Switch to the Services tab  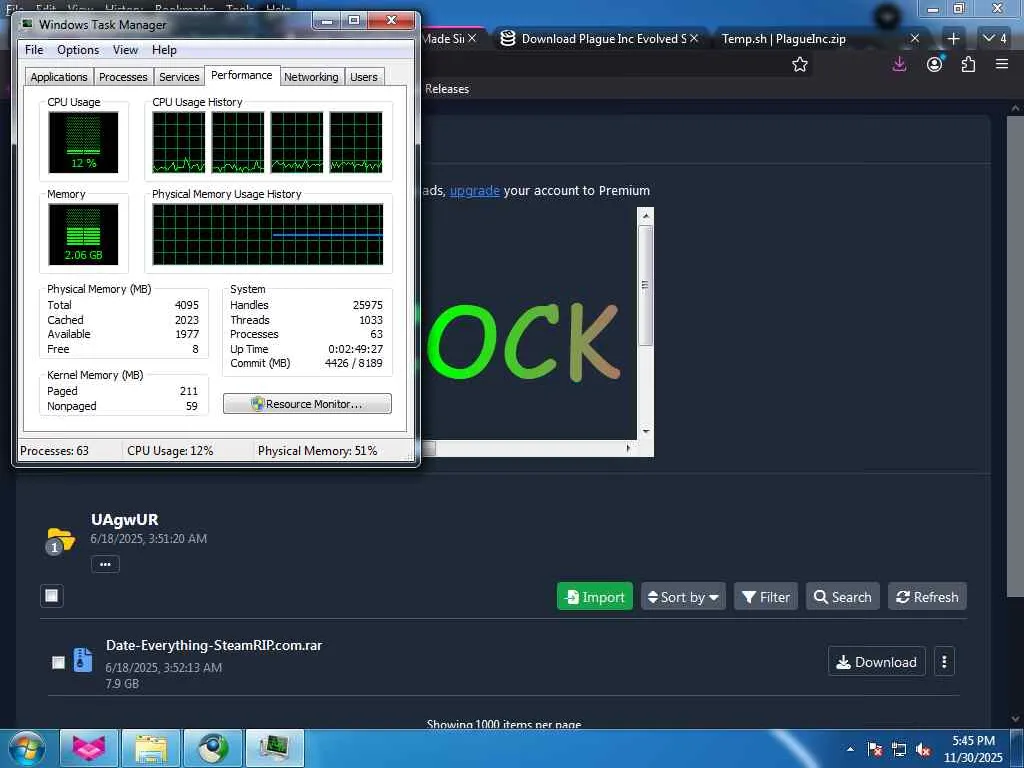tap(179, 77)
